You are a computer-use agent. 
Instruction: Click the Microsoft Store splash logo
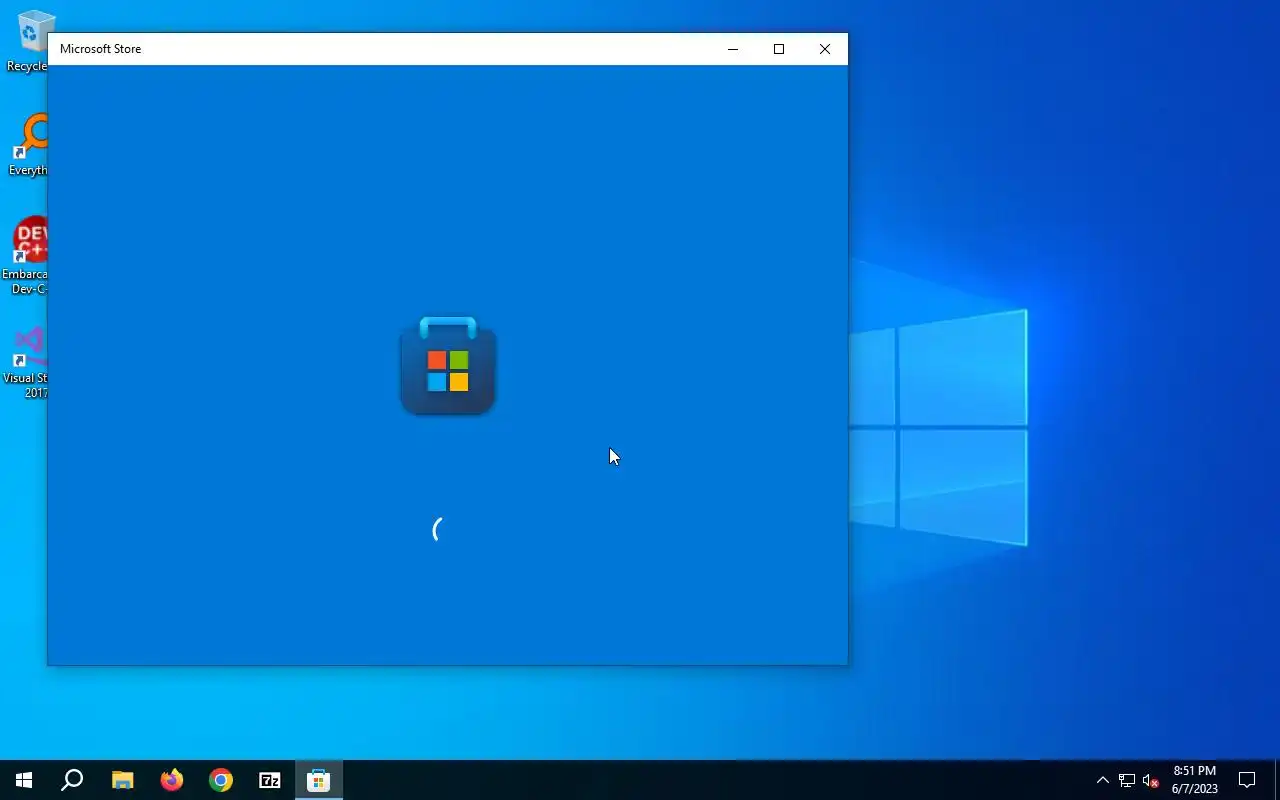click(x=448, y=366)
